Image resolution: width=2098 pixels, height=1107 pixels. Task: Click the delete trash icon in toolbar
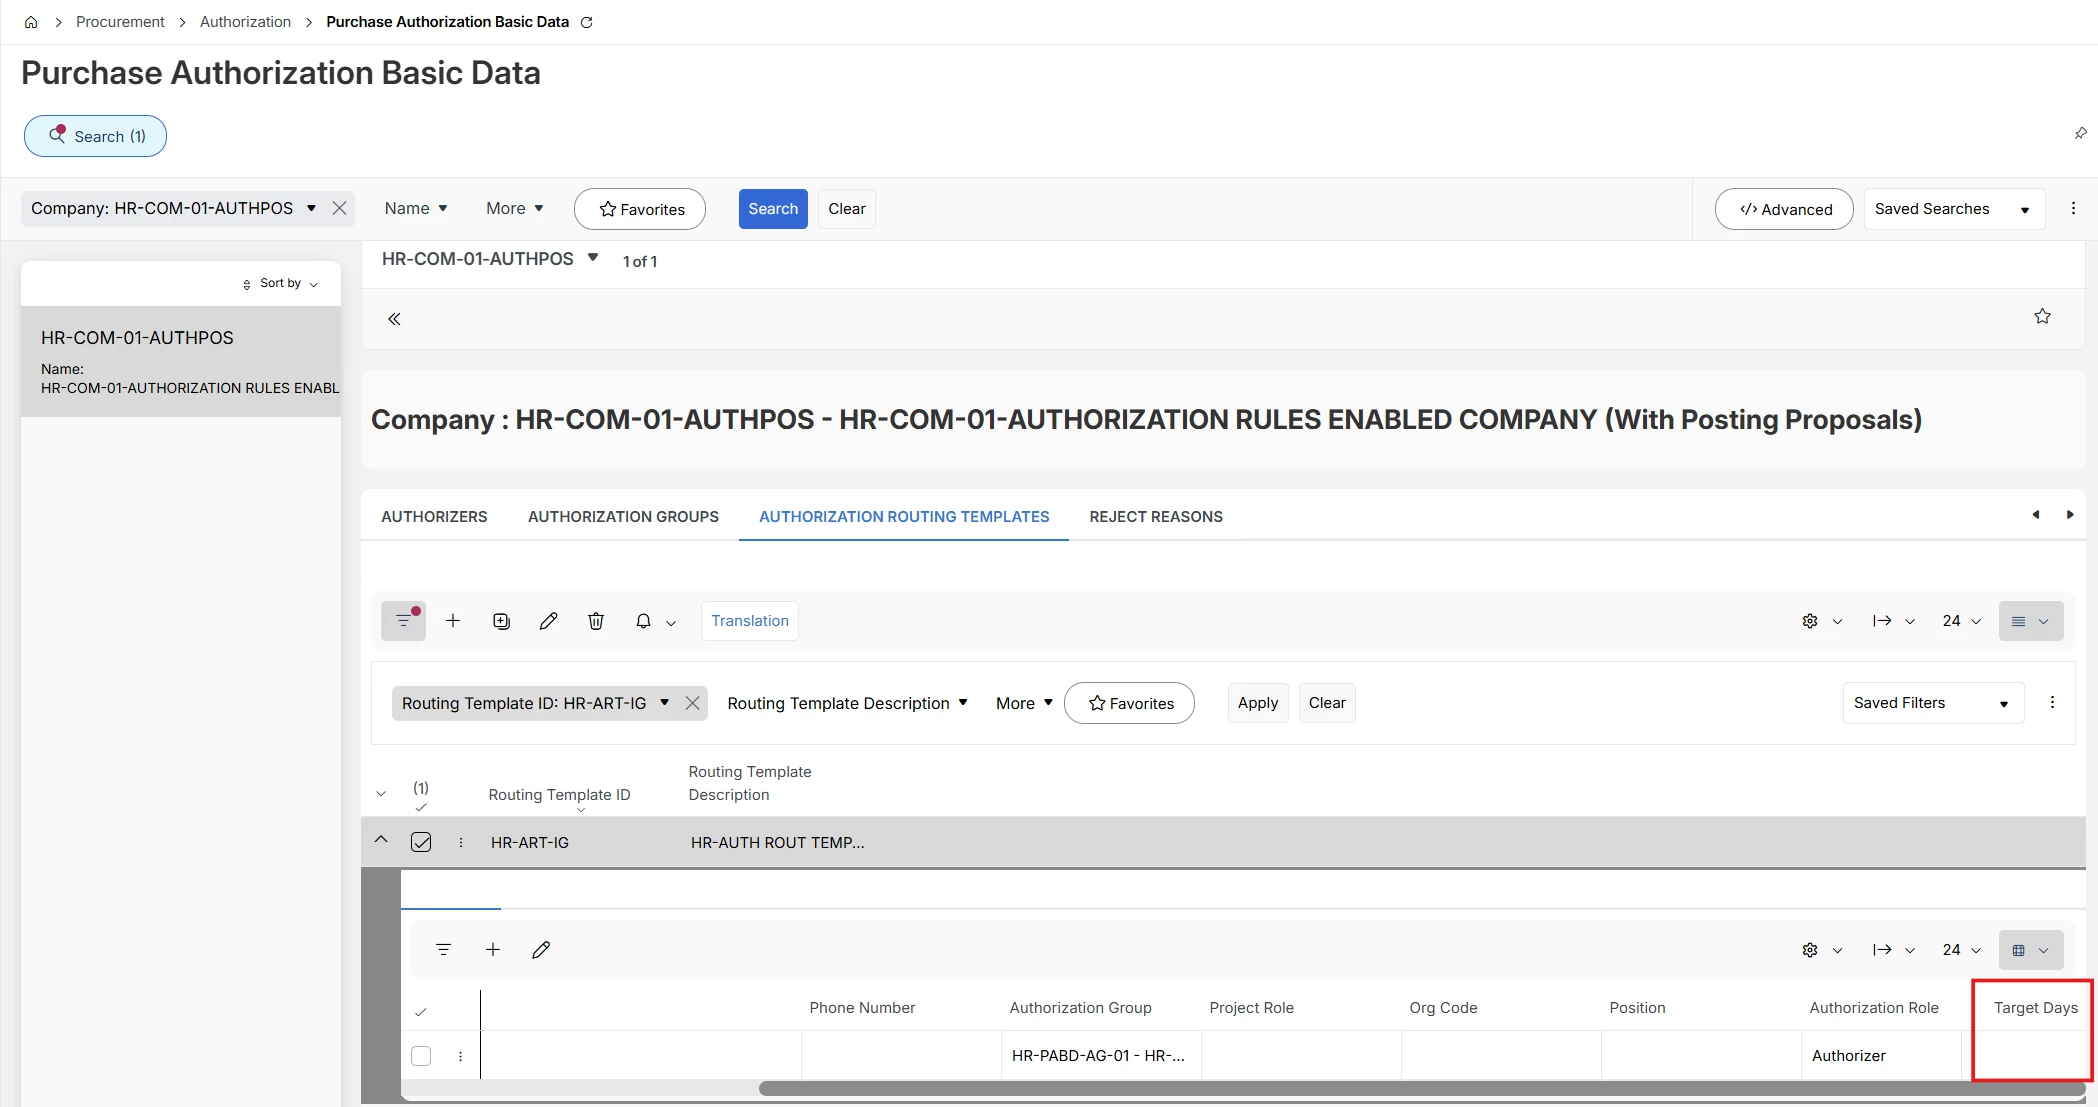[596, 621]
